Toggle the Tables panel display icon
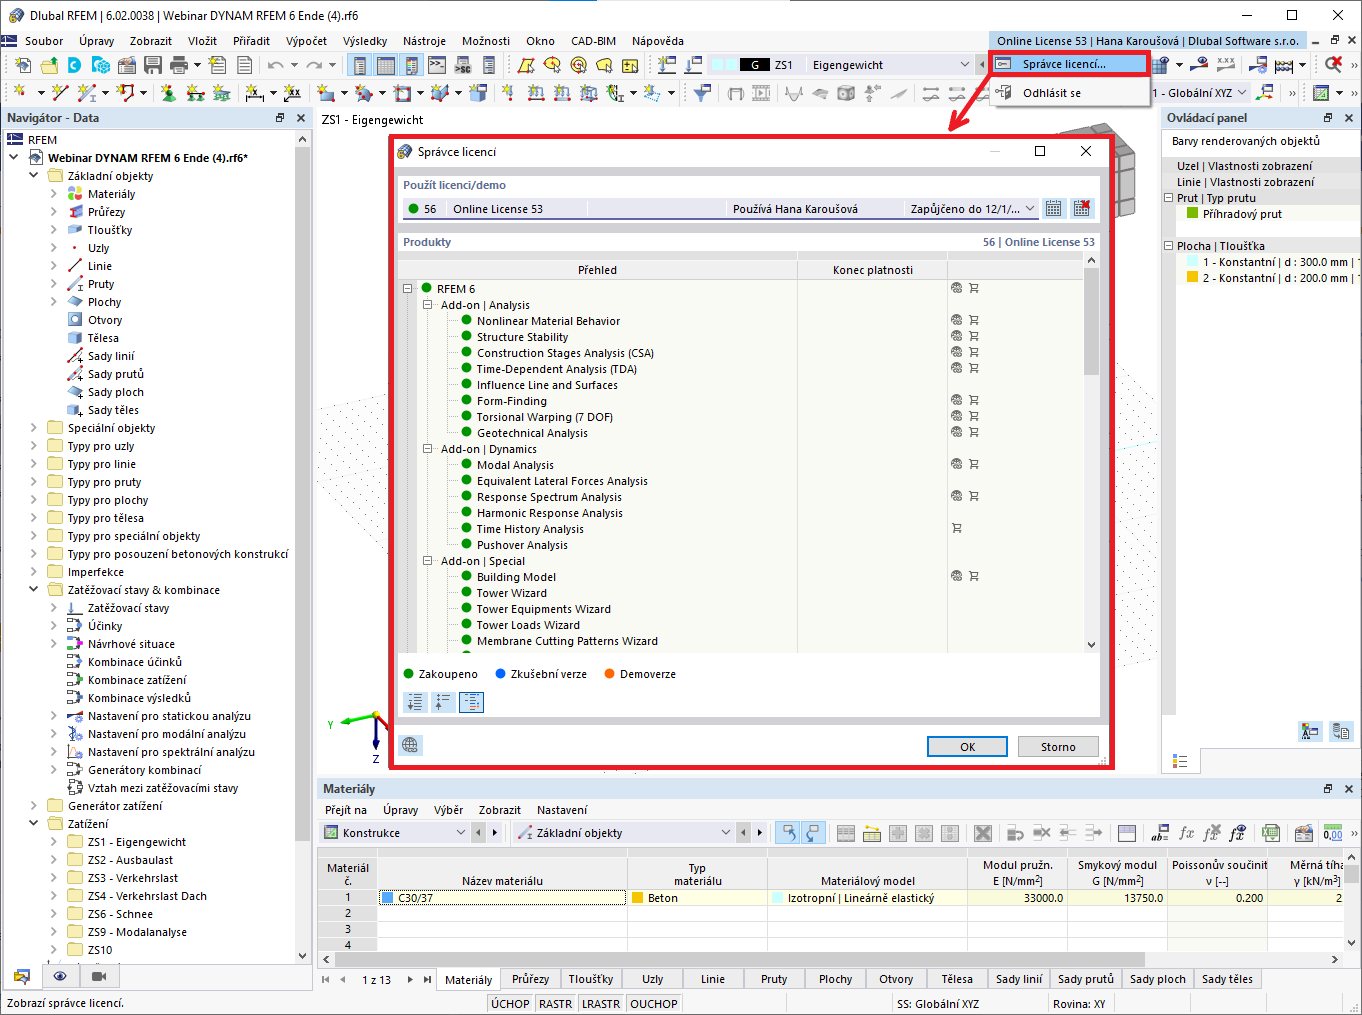1362x1015 pixels. coord(385,65)
